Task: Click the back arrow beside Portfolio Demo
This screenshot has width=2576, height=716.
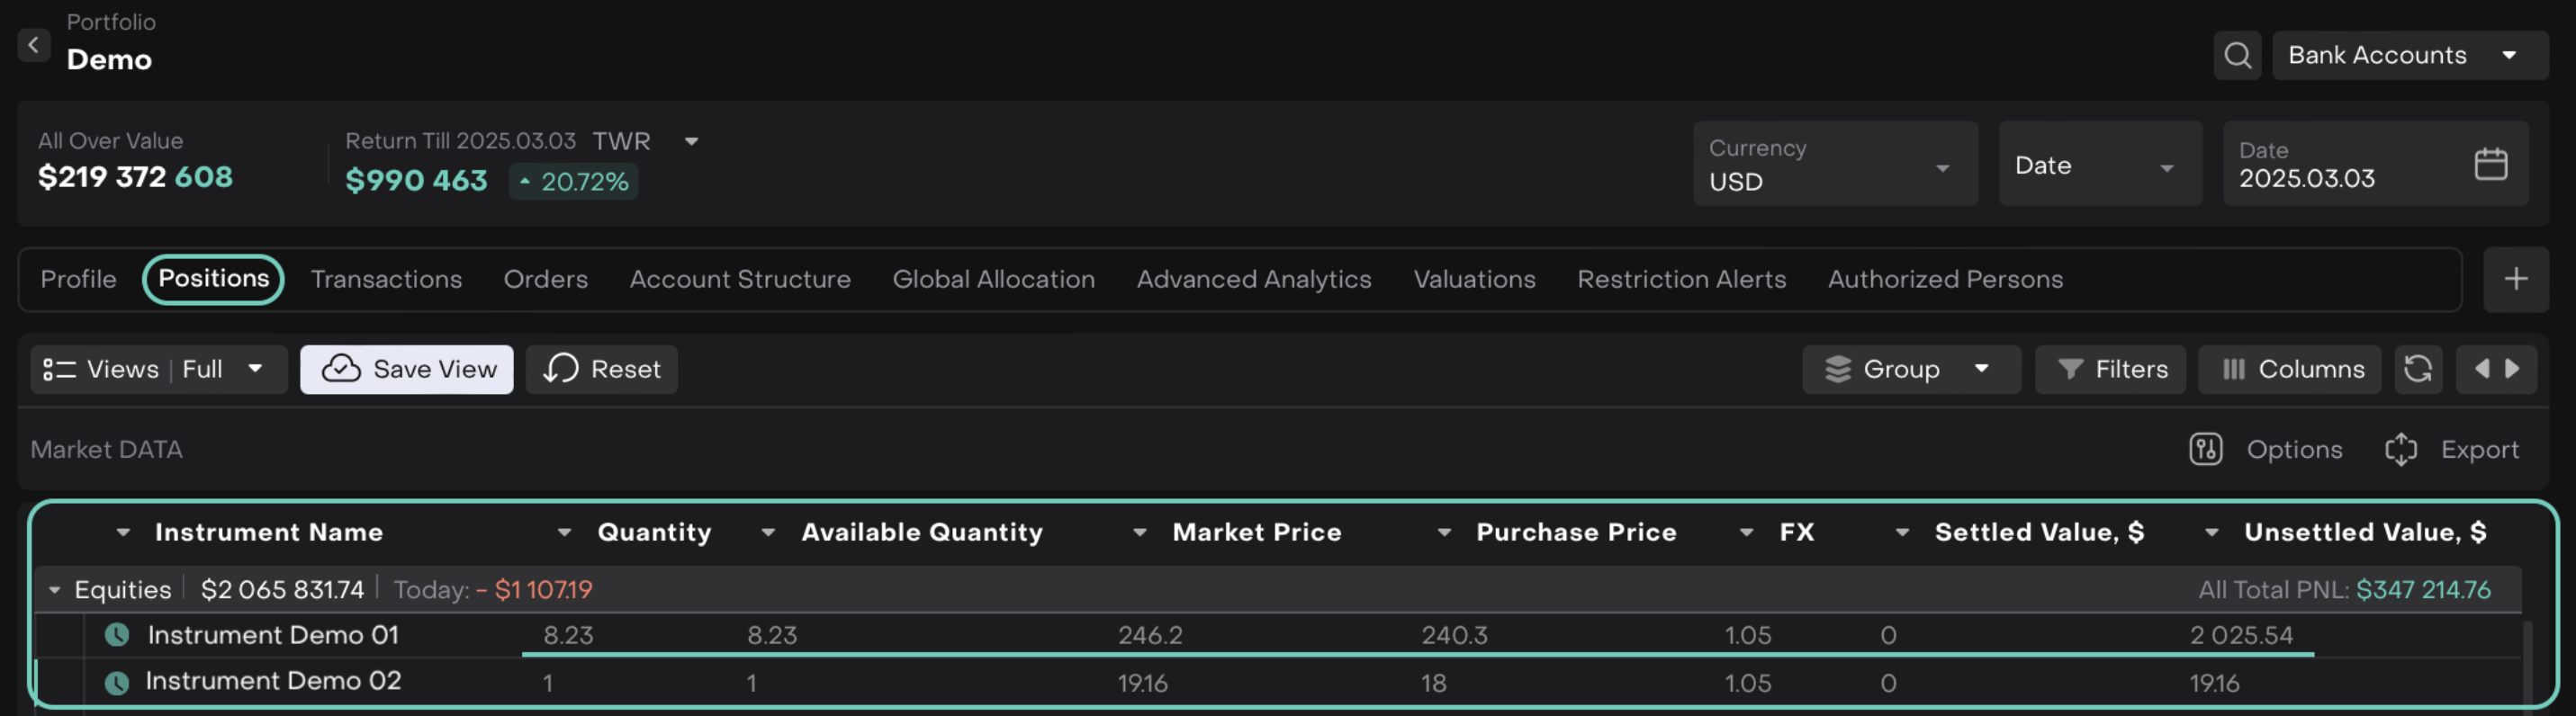Action: coord(33,45)
